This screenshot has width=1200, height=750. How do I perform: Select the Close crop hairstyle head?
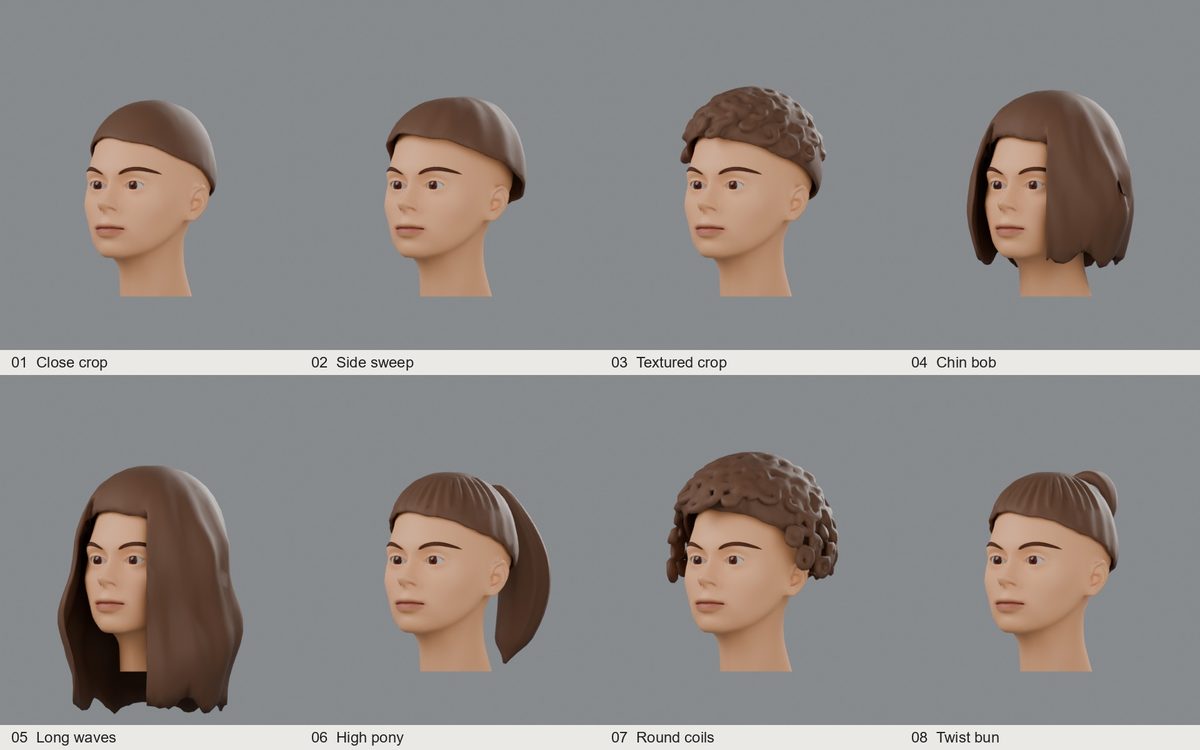tap(150, 198)
